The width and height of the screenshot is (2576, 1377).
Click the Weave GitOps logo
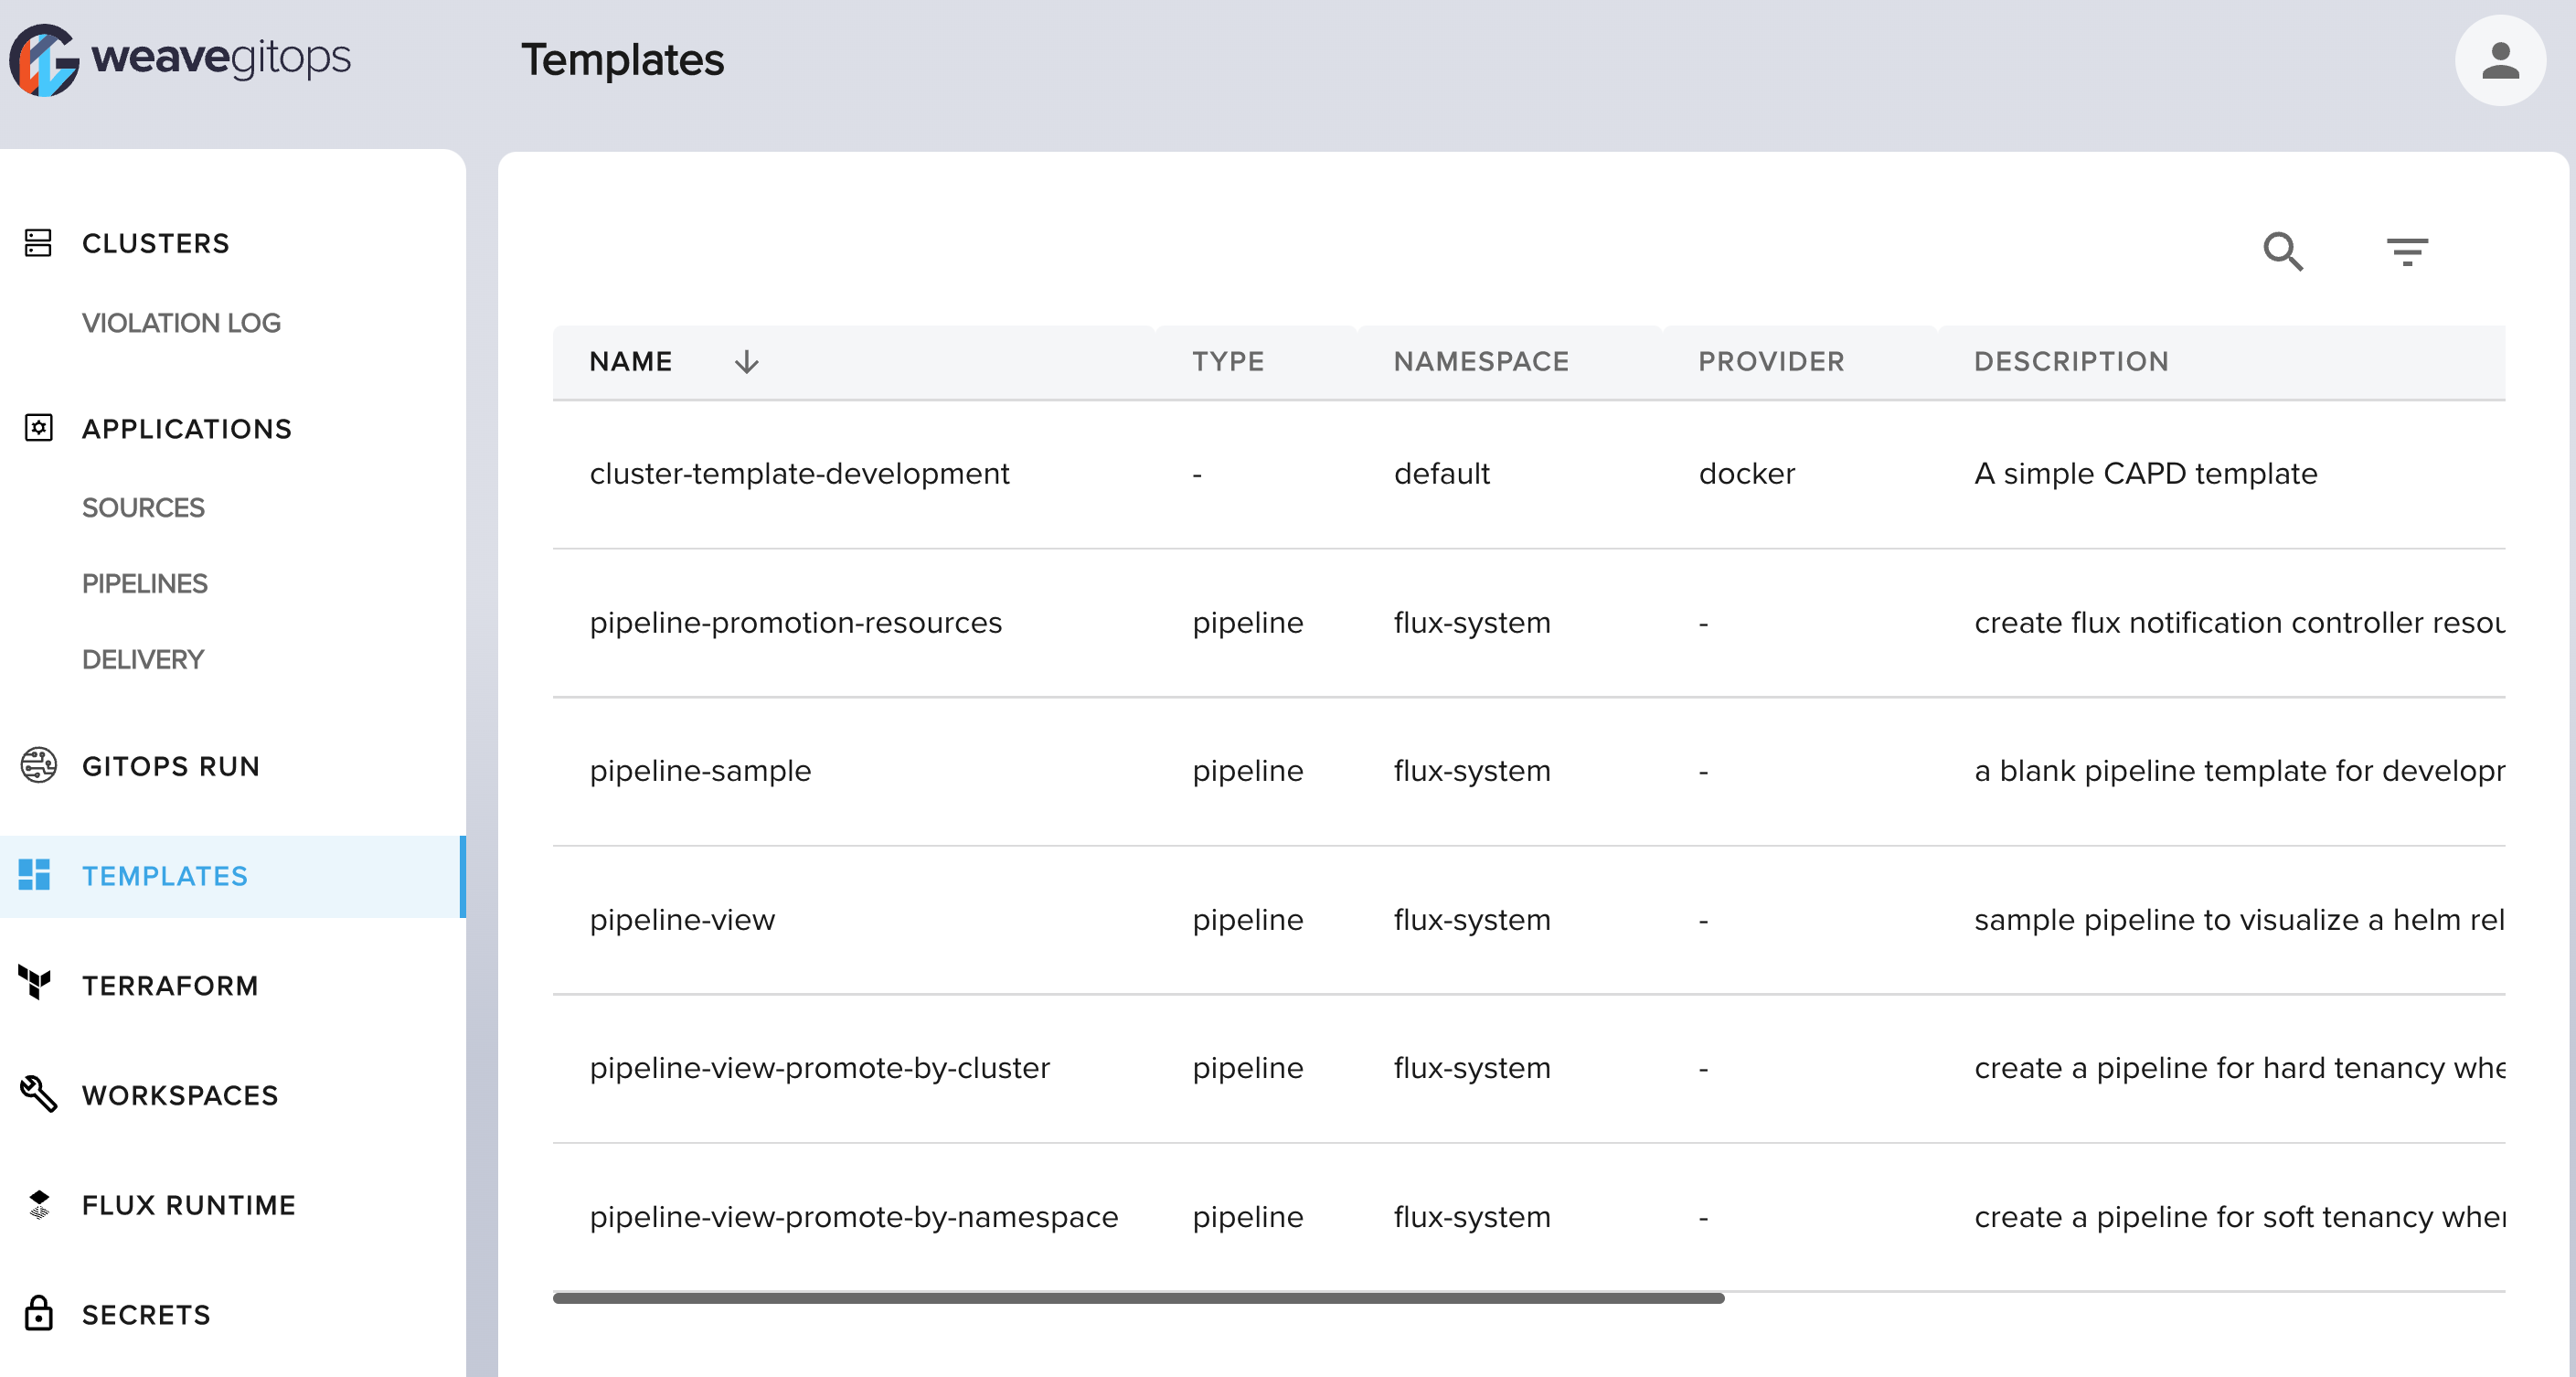pyautogui.click(x=180, y=60)
